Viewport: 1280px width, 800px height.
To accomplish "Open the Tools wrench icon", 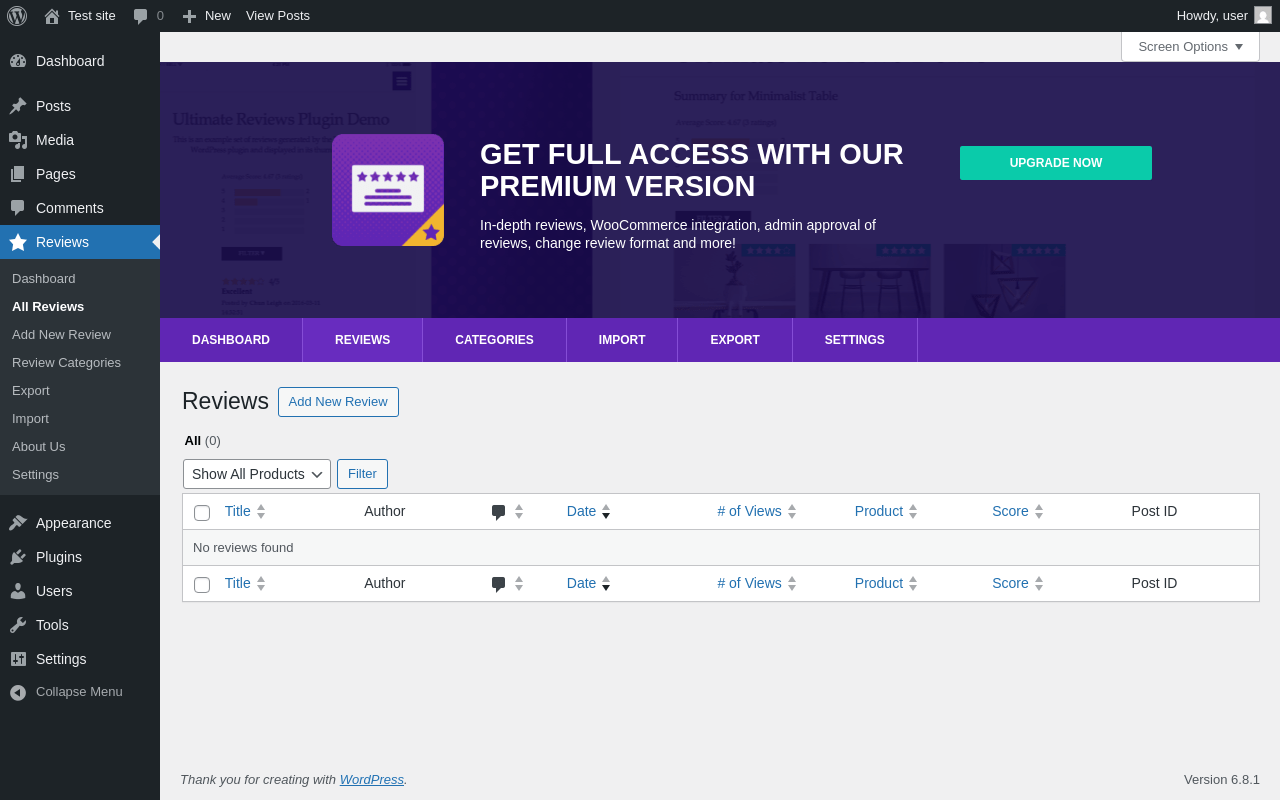I will click(18, 625).
